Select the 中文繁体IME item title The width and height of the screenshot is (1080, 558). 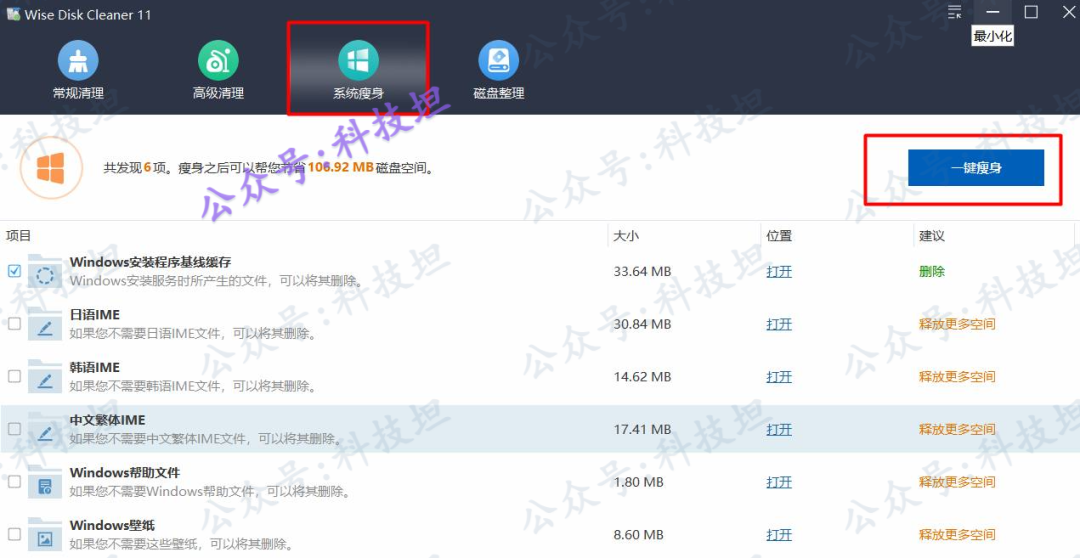107,420
